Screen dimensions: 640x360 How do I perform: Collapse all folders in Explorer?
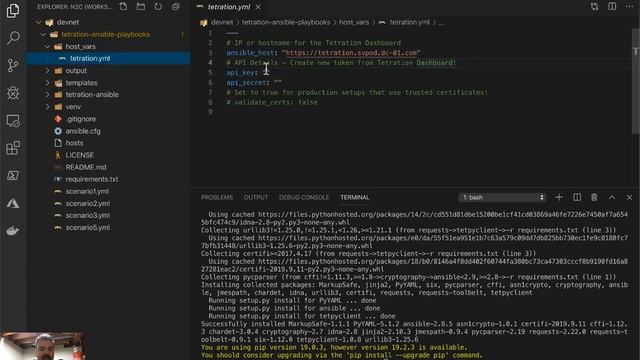tap(176, 7)
